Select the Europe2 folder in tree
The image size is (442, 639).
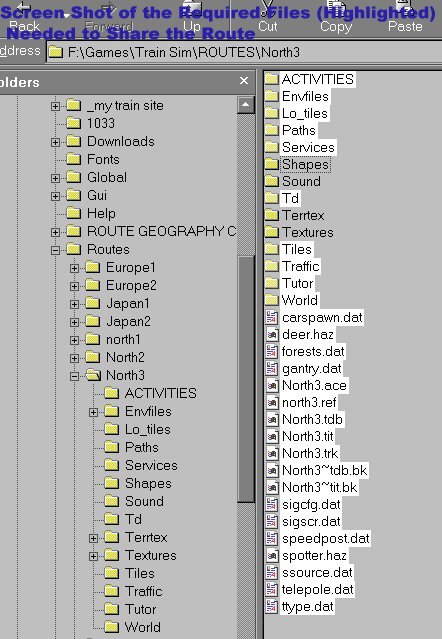(131, 285)
